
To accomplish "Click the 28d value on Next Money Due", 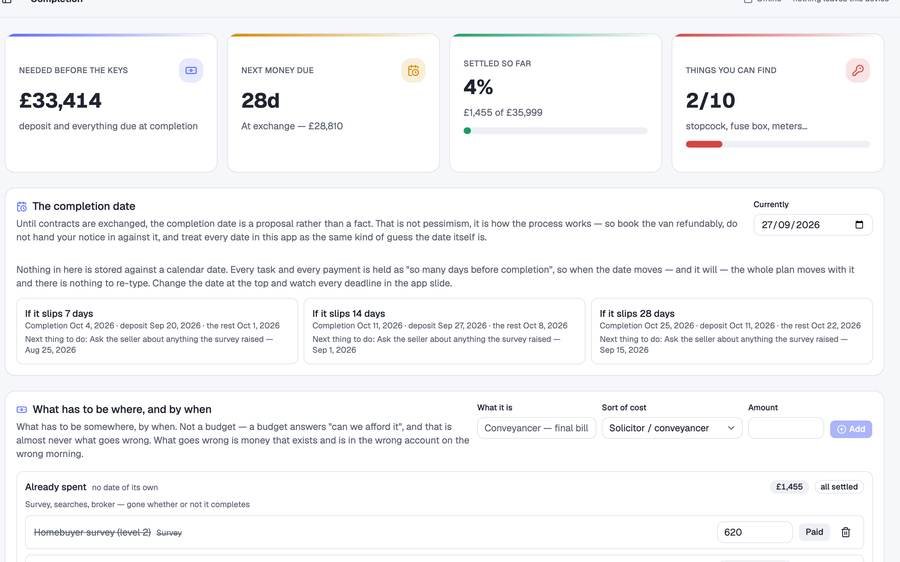I will point(261,101).
